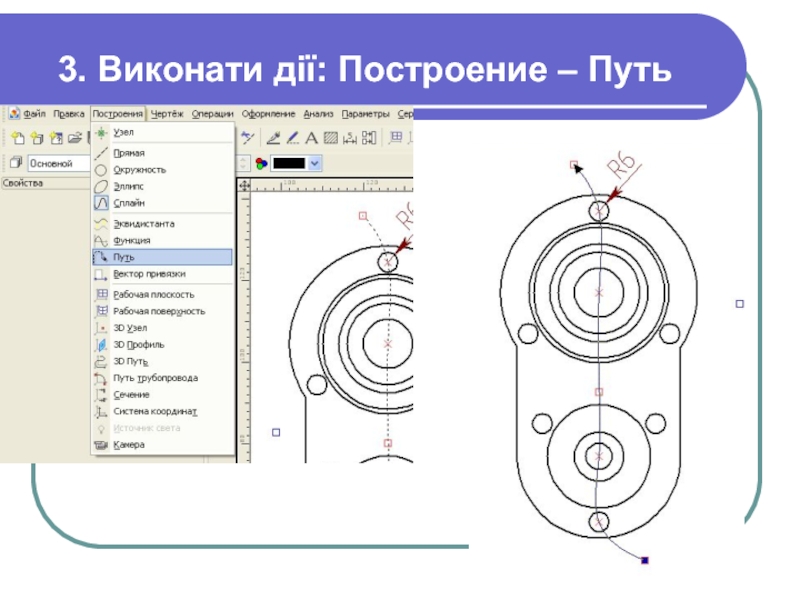Open the Чертёж menu

tap(167, 114)
